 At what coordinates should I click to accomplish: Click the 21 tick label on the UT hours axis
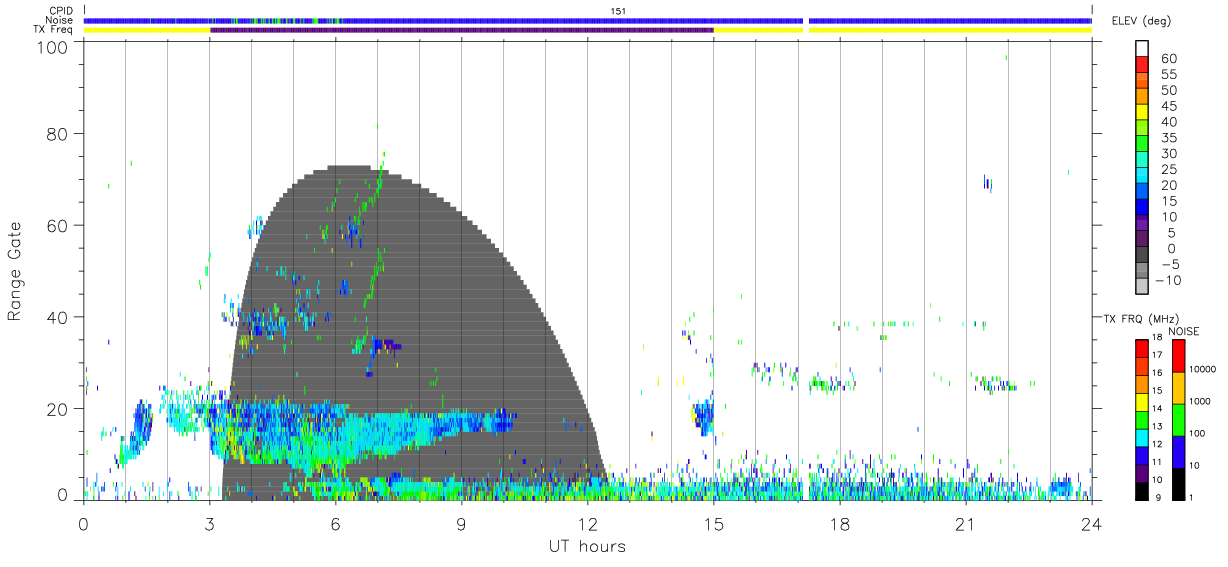[x=965, y=523]
